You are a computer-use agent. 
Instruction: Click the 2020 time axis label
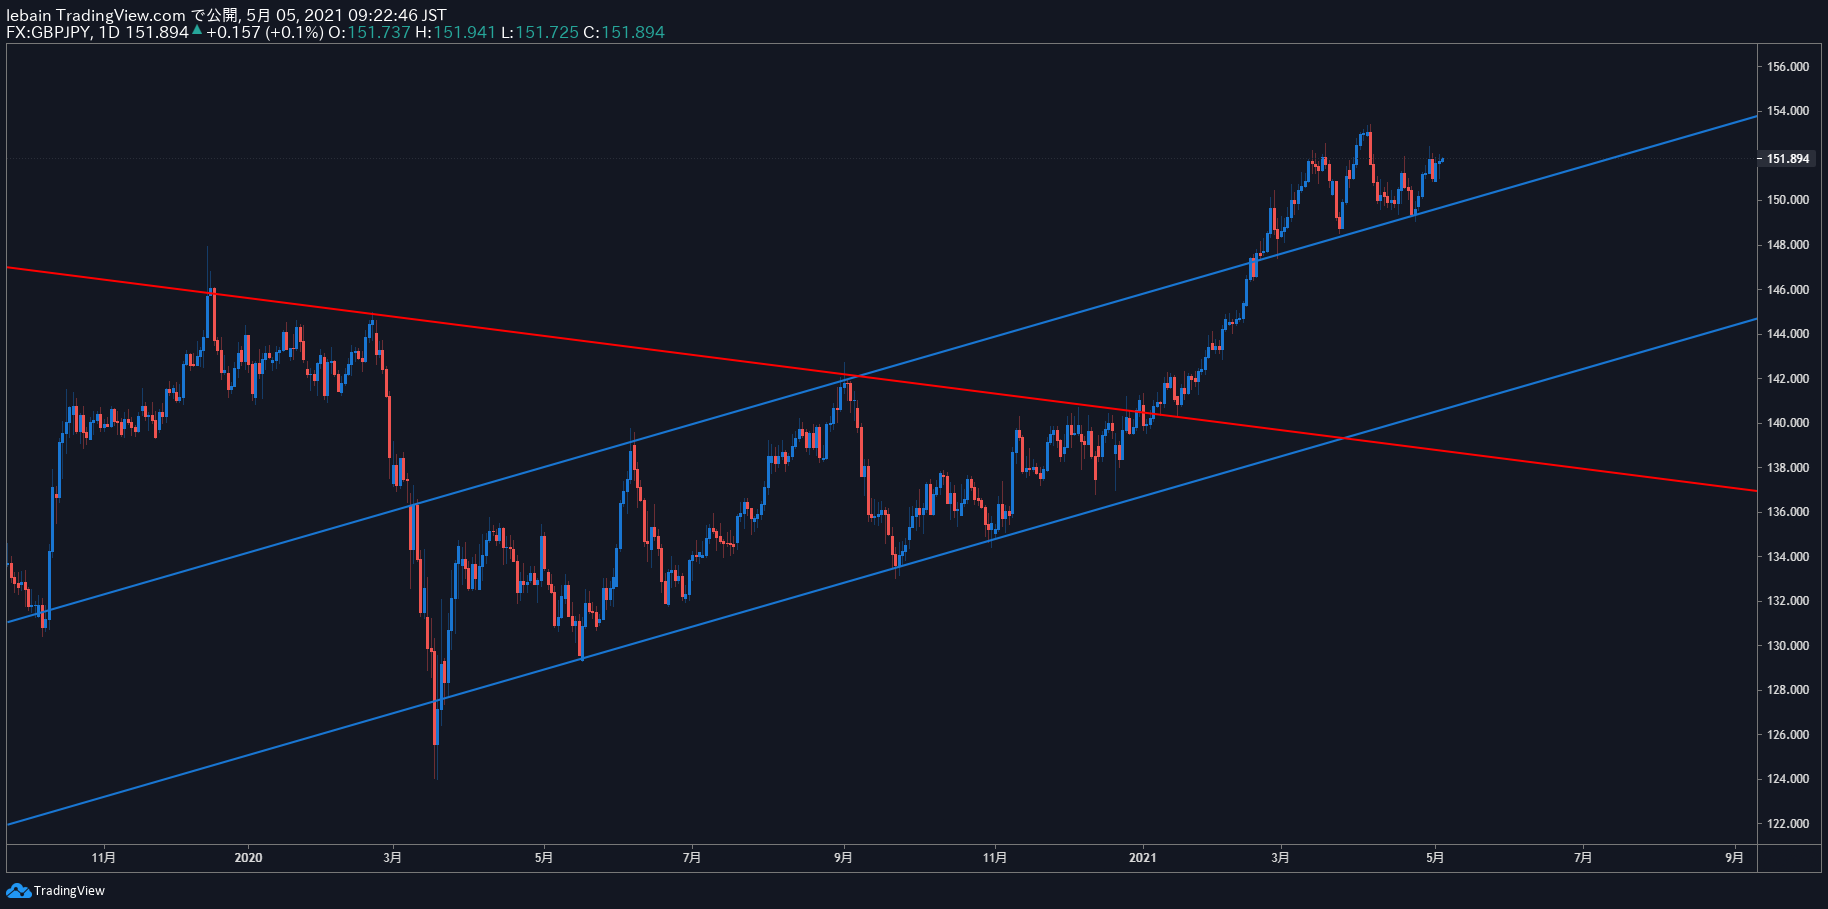tap(248, 858)
